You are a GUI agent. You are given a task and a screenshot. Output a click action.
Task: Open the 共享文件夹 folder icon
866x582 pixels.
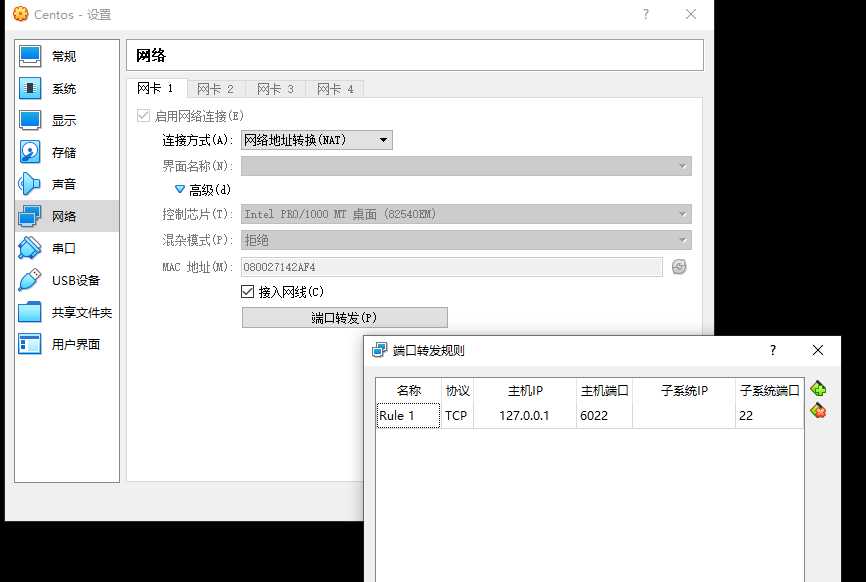tap(30, 312)
